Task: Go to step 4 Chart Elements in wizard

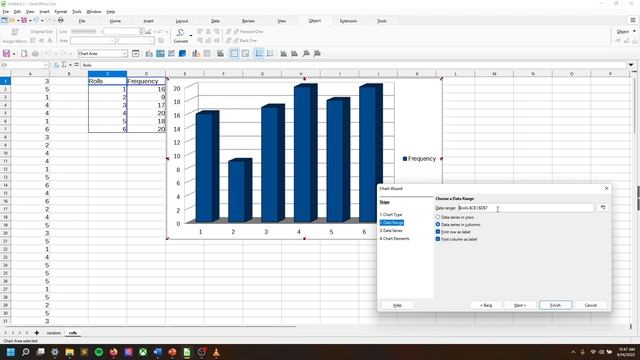Action: pos(394,238)
